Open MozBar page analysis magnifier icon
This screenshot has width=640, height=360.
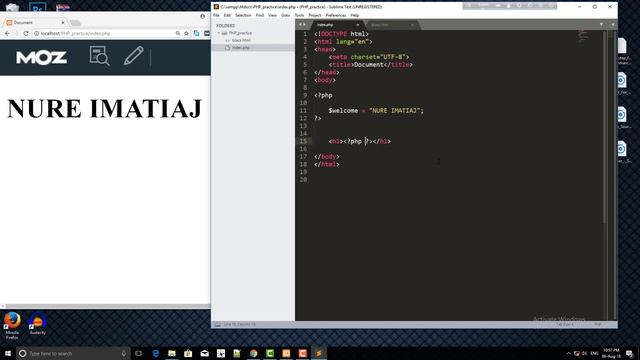tap(100, 56)
